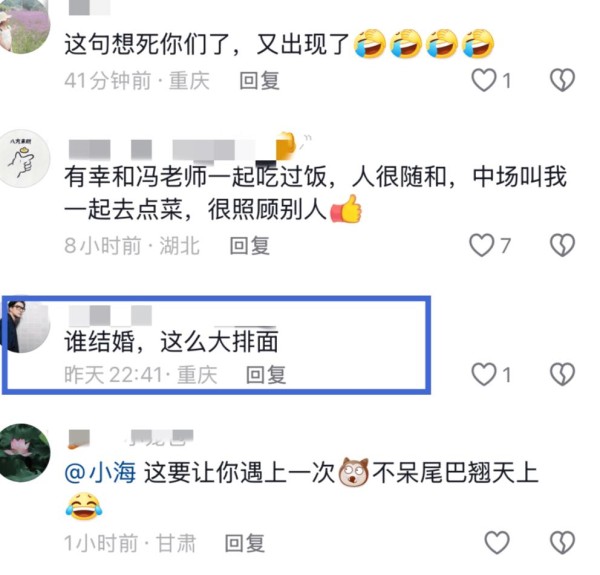
Task: Dislike the 湖北 comment posted 8小时前
Action: [x=562, y=245]
